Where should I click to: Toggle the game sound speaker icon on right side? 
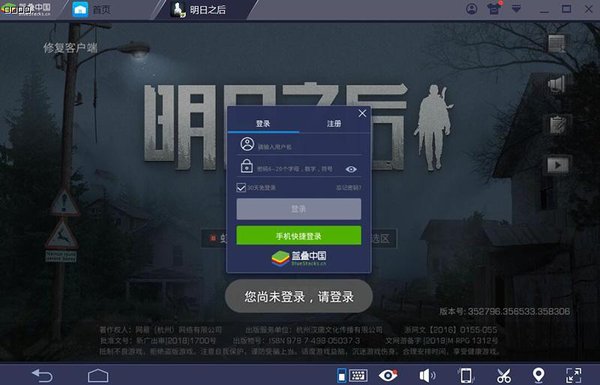(x=557, y=84)
